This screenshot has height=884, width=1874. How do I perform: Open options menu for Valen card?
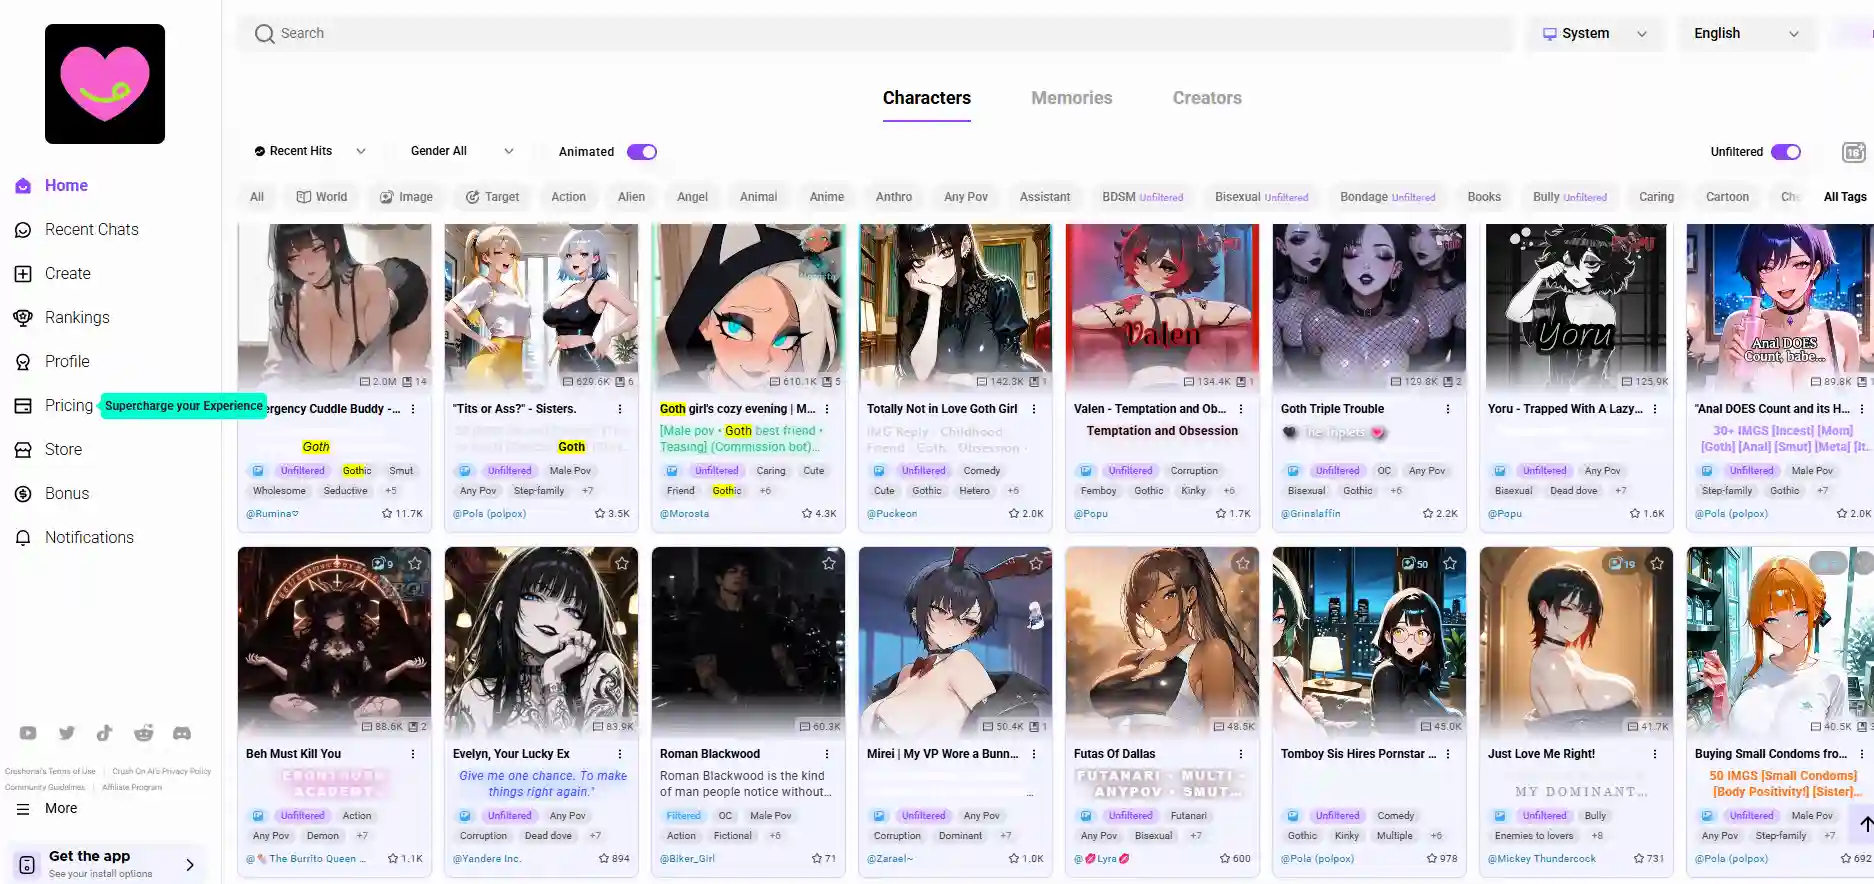[1241, 409]
